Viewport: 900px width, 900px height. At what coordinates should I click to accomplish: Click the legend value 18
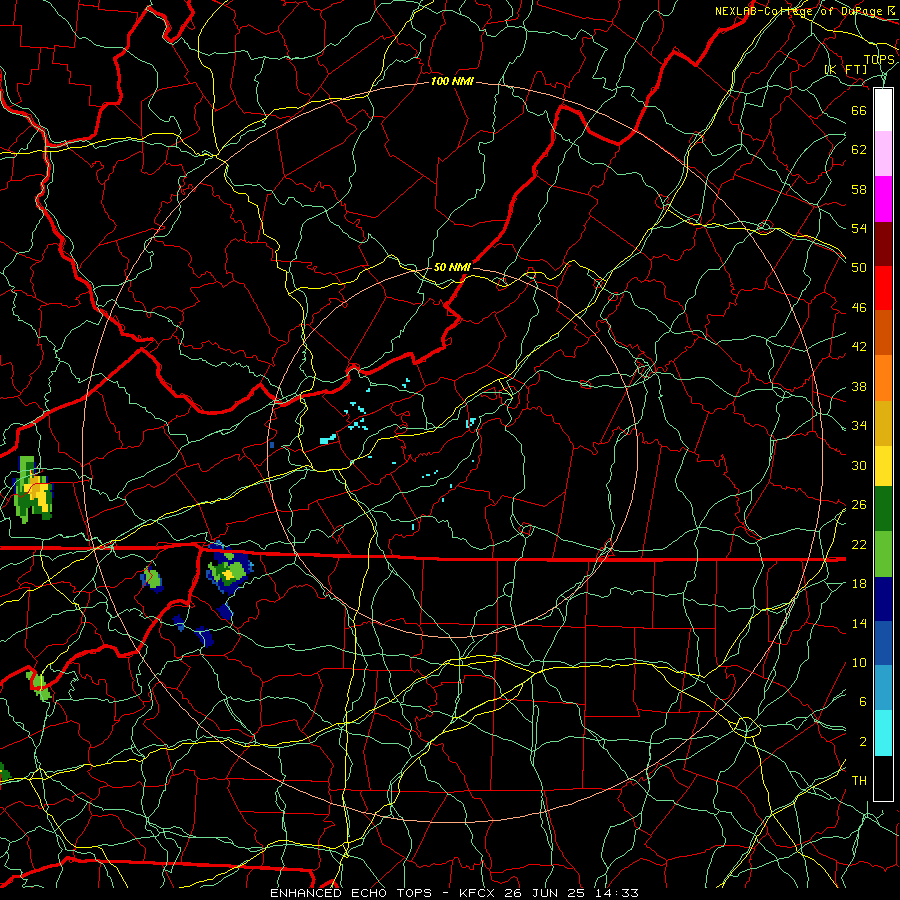pos(859,584)
